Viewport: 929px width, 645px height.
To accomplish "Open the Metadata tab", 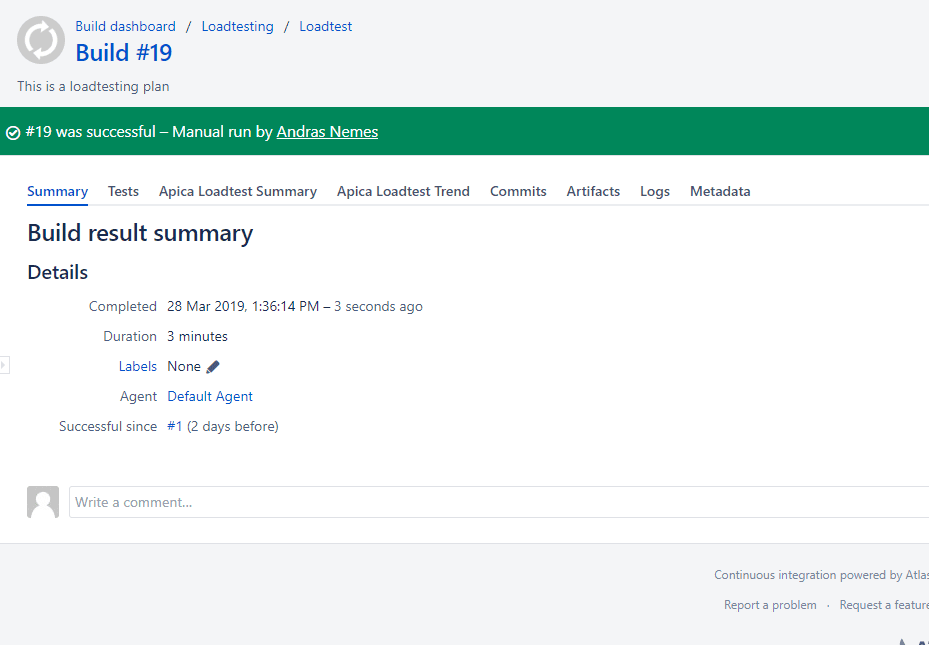I will [x=720, y=191].
